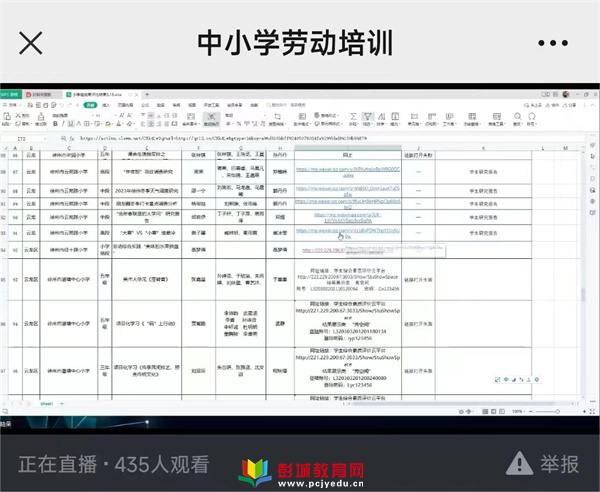
Task: Tap the 举报 report button
Action: tap(542, 464)
